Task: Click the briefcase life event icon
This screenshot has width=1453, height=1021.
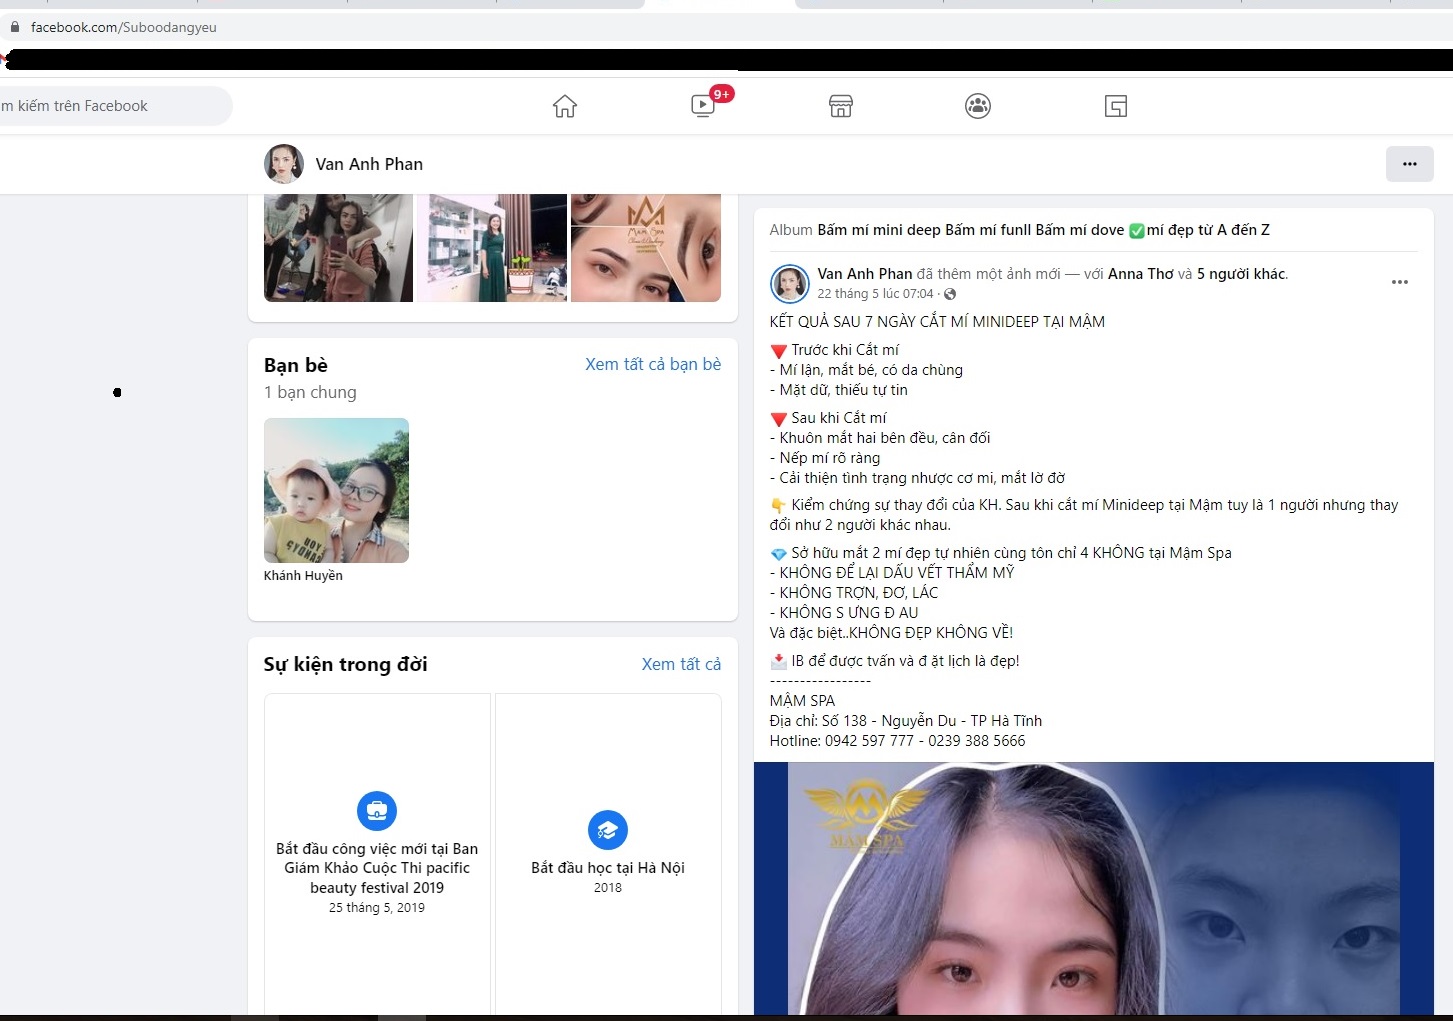Action: [x=377, y=810]
